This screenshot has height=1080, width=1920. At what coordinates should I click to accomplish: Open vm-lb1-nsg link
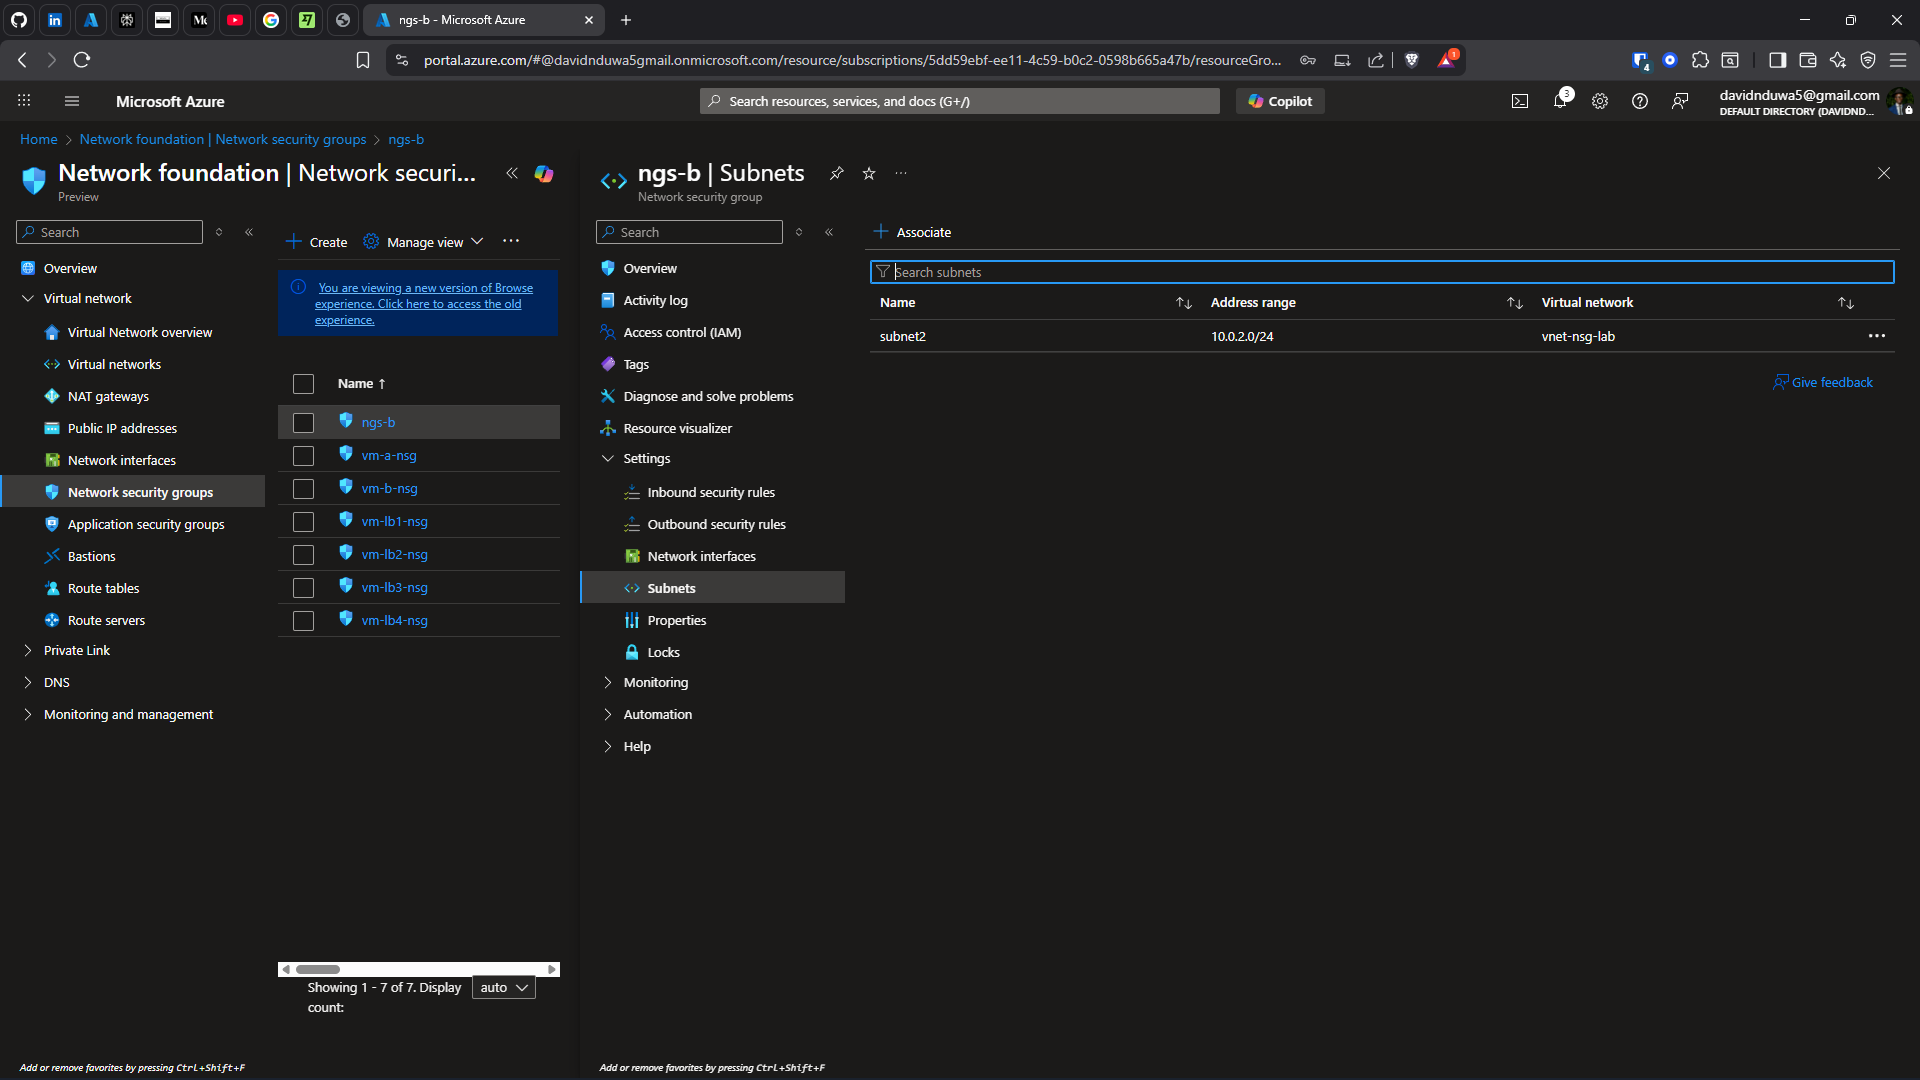[x=394, y=521]
